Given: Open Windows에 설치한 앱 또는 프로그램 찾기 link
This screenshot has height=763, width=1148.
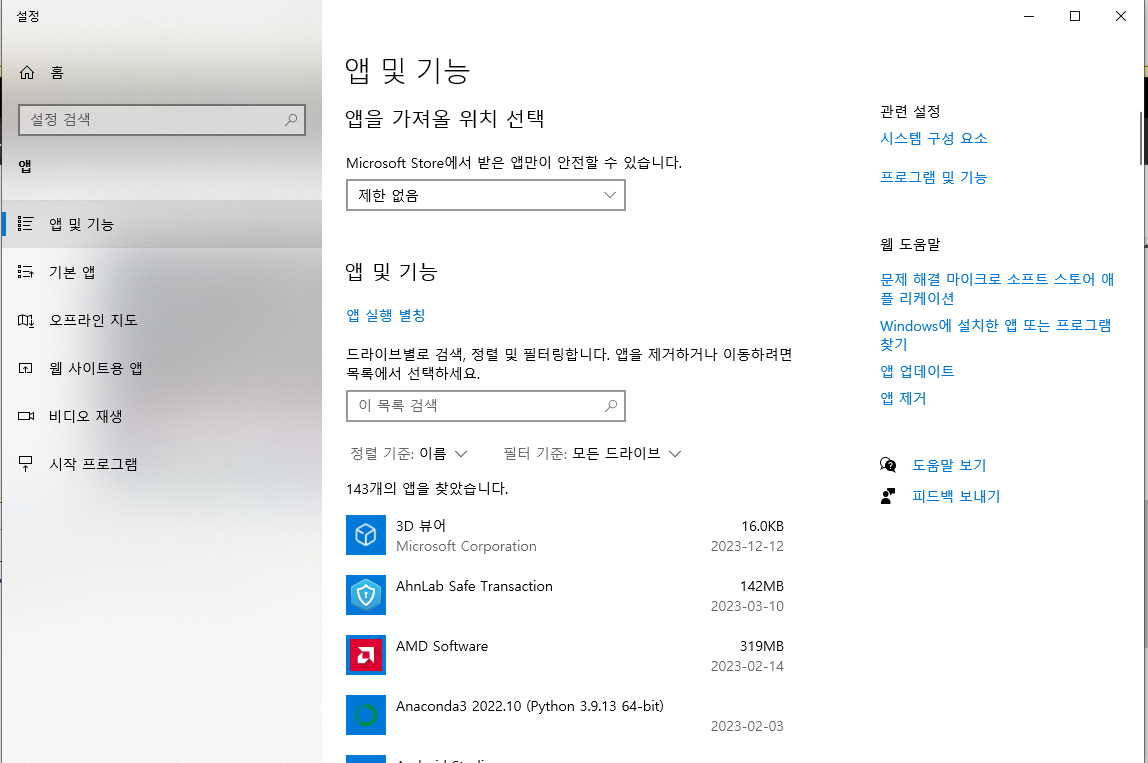Looking at the screenshot, I should [x=996, y=335].
